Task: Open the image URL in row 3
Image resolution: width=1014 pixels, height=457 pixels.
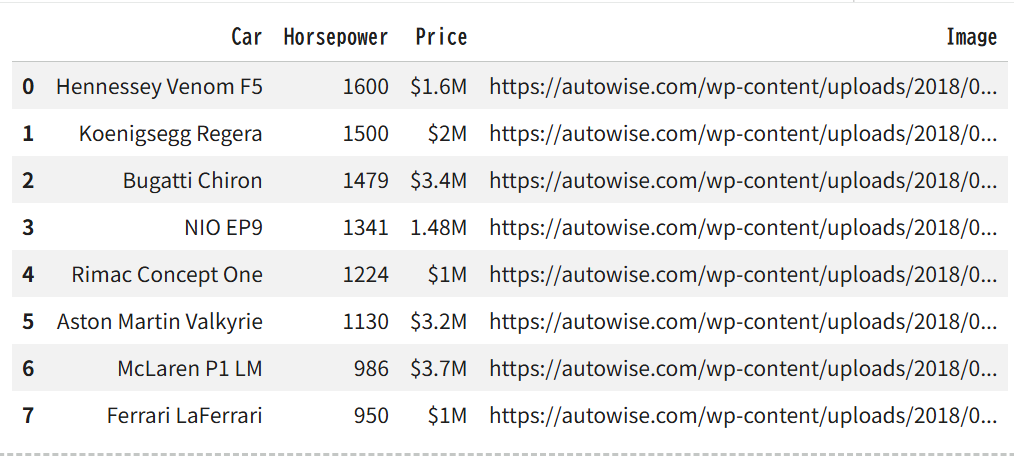Action: (743, 228)
